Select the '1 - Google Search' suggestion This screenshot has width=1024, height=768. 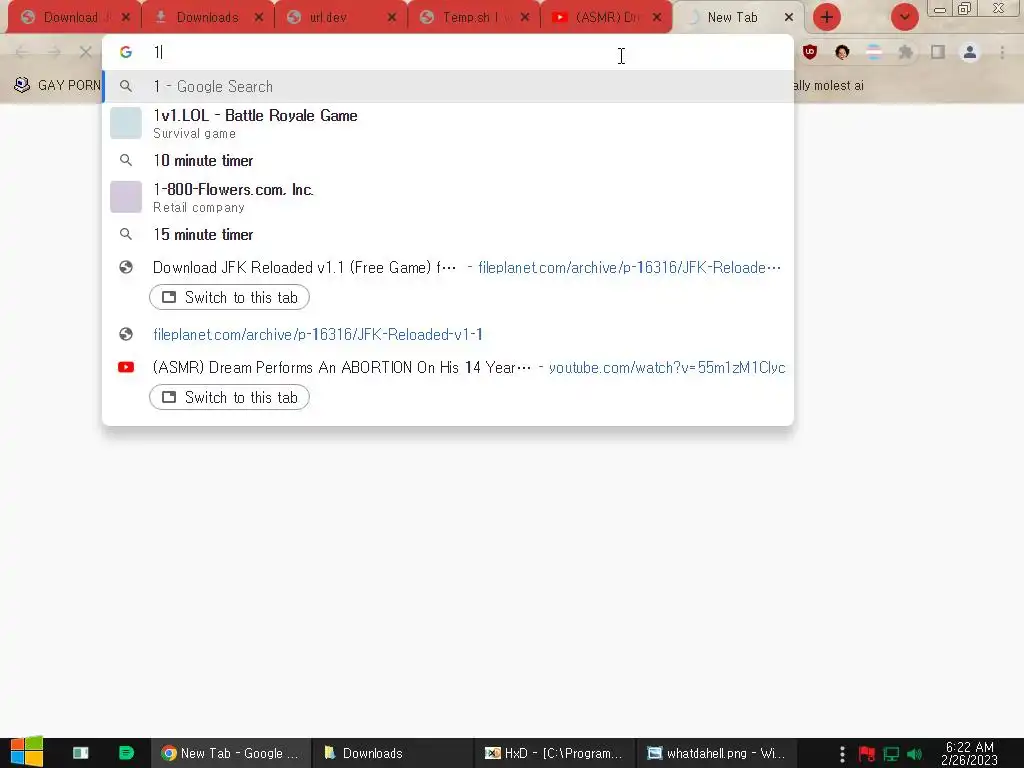coord(448,86)
